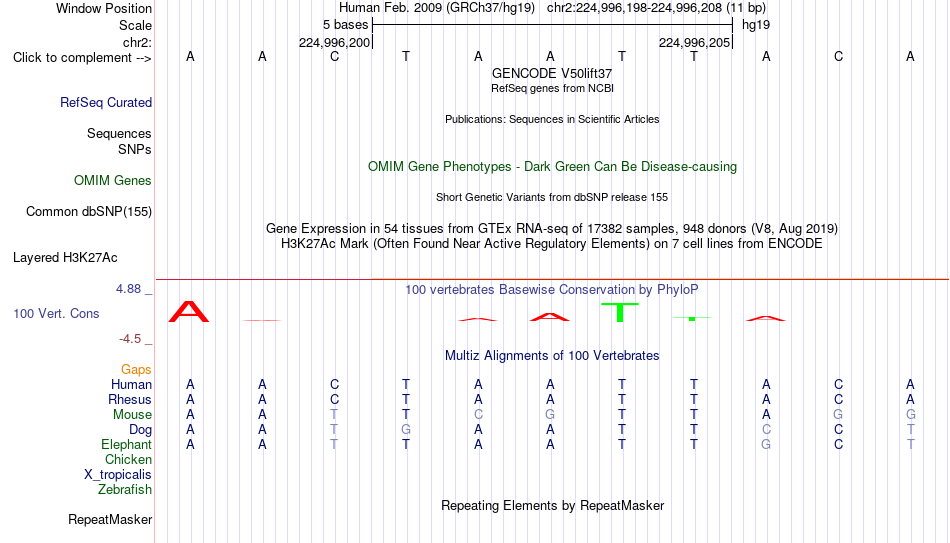The image size is (950, 543).
Task: Select the Zebrafish species row label
Action: click(x=125, y=489)
